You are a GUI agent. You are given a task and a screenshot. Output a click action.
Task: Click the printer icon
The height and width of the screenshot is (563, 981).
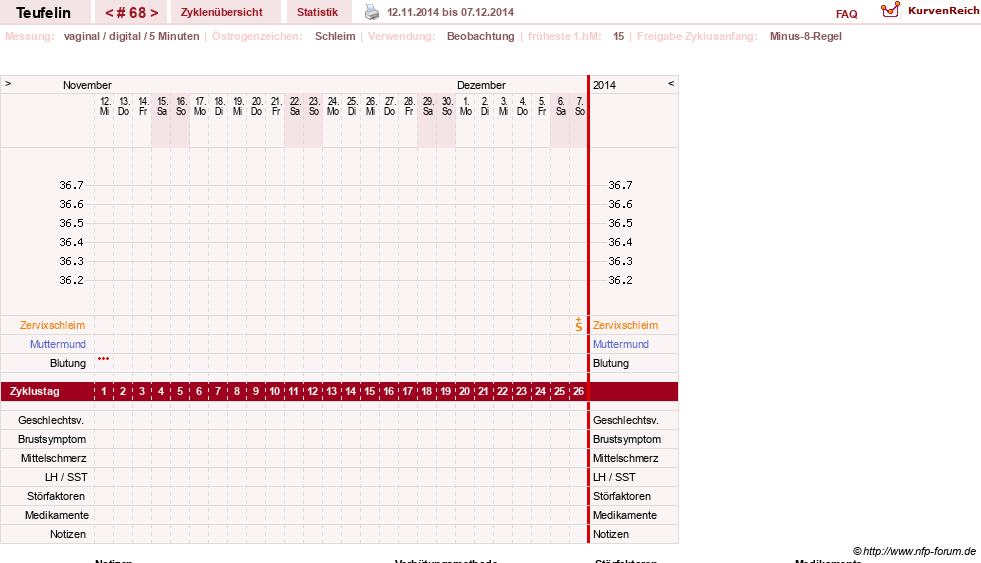[x=372, y=12]
